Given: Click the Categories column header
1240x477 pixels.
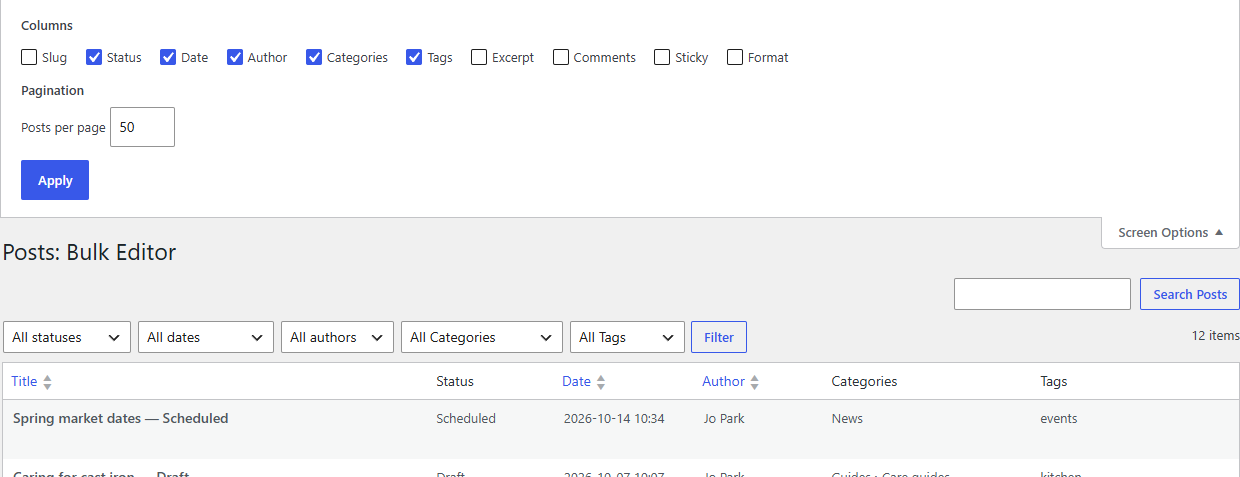Looking at the screenshot, I should point(864,381).
